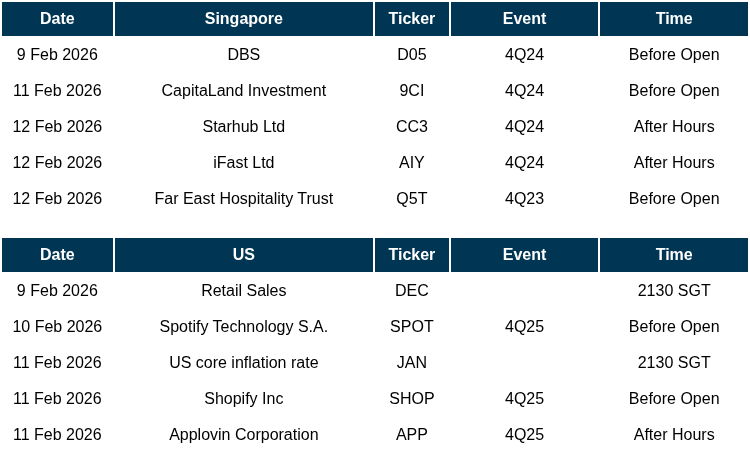This screenshot has width=750, height=454.
Task: Click the Applovin Corporation entry
Action: [x=243, y=435]
